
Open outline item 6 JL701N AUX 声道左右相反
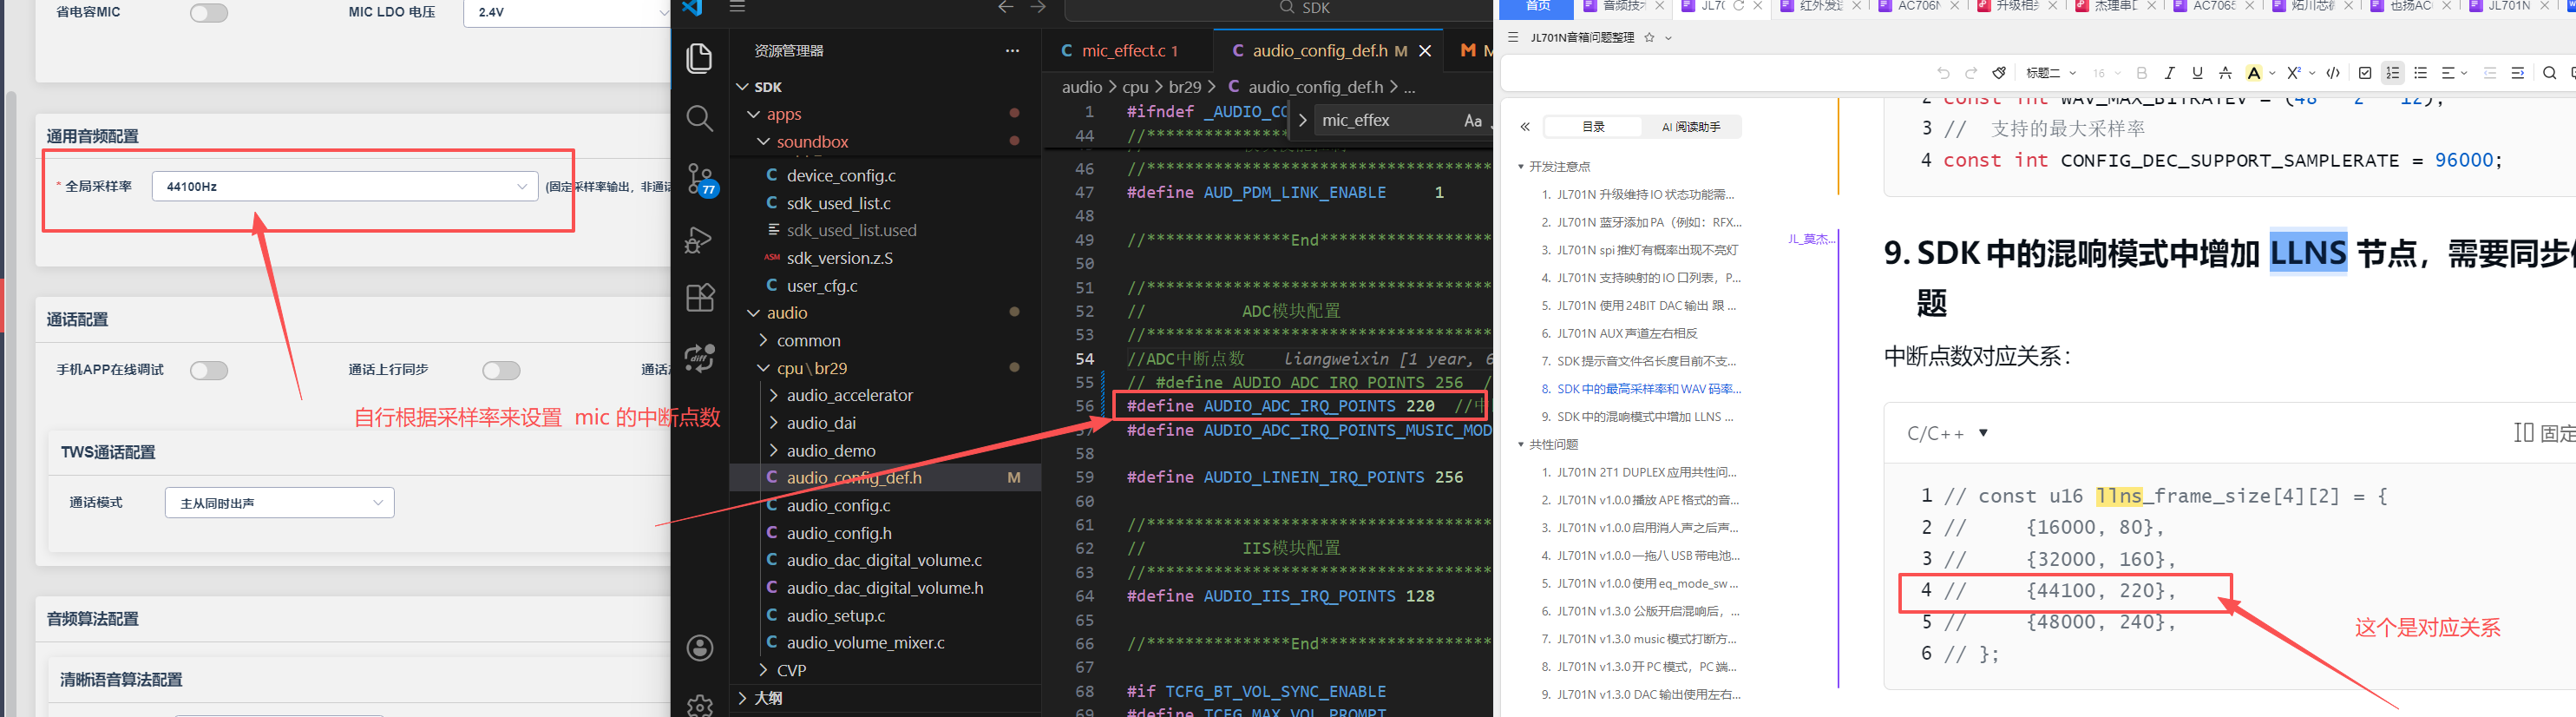pyautogui.click(x=1627, y=334)
